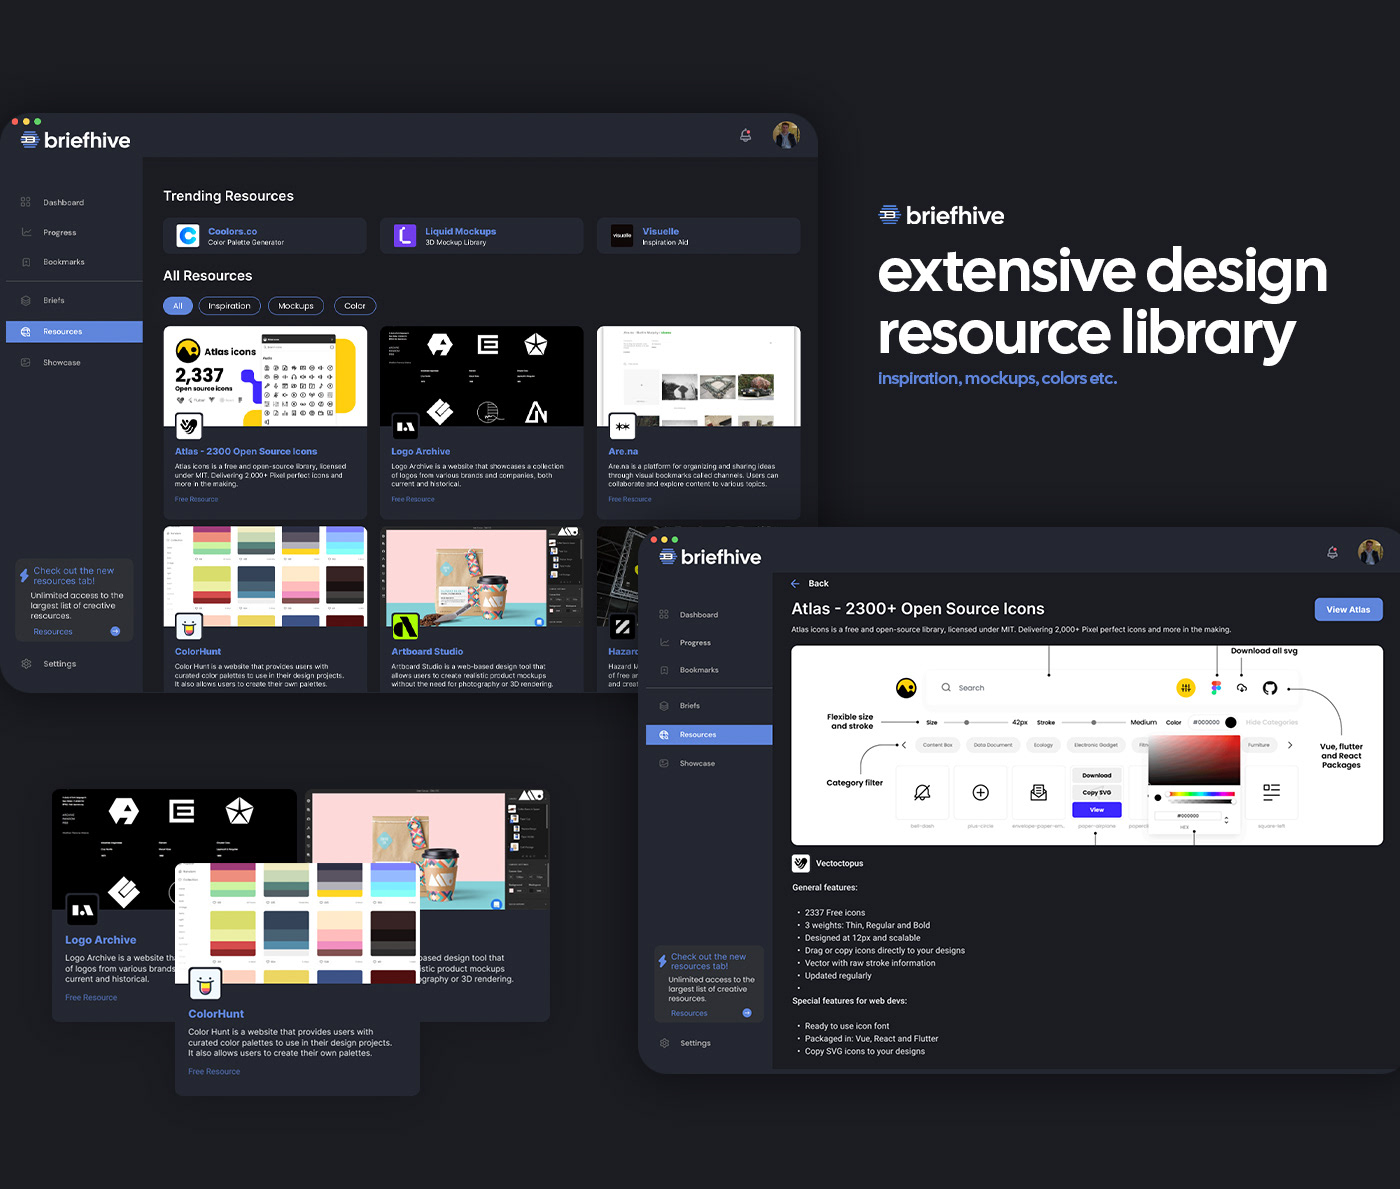Screen dimensions: 1400x1189
Task: Open Artboard Studio coffee mockup thumbnail in grid
Action: coord(482,577)
